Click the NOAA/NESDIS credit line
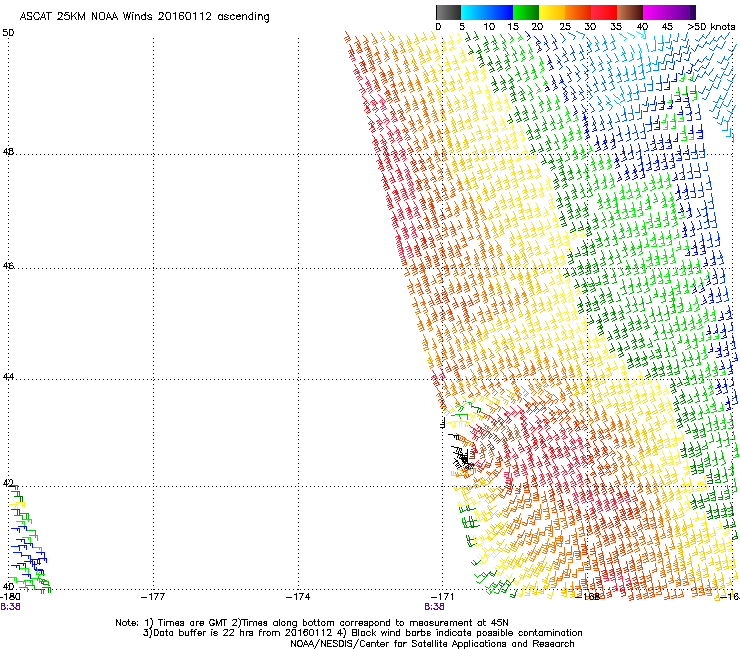740x650 pixels. (432, 643)
